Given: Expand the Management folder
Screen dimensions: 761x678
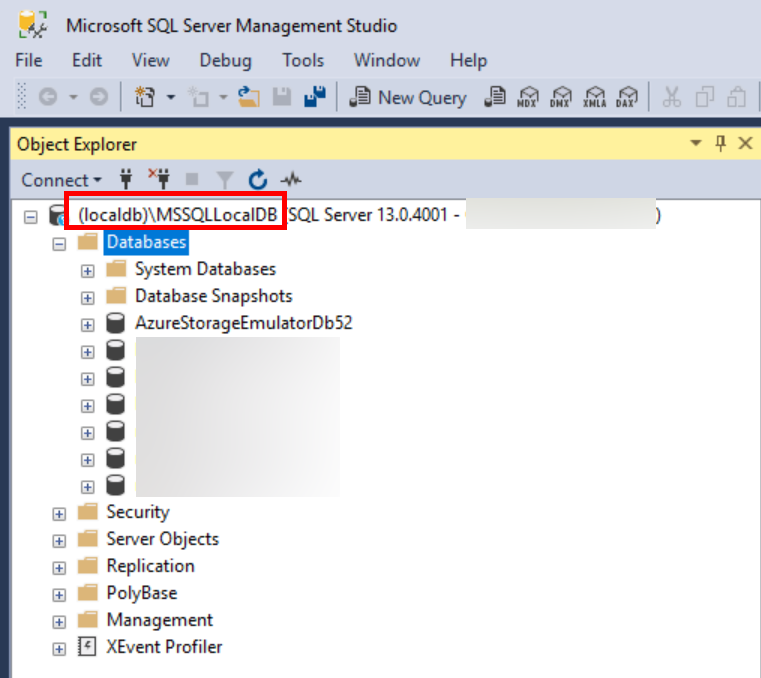Looking at the screenshot, I should [59, 622].
